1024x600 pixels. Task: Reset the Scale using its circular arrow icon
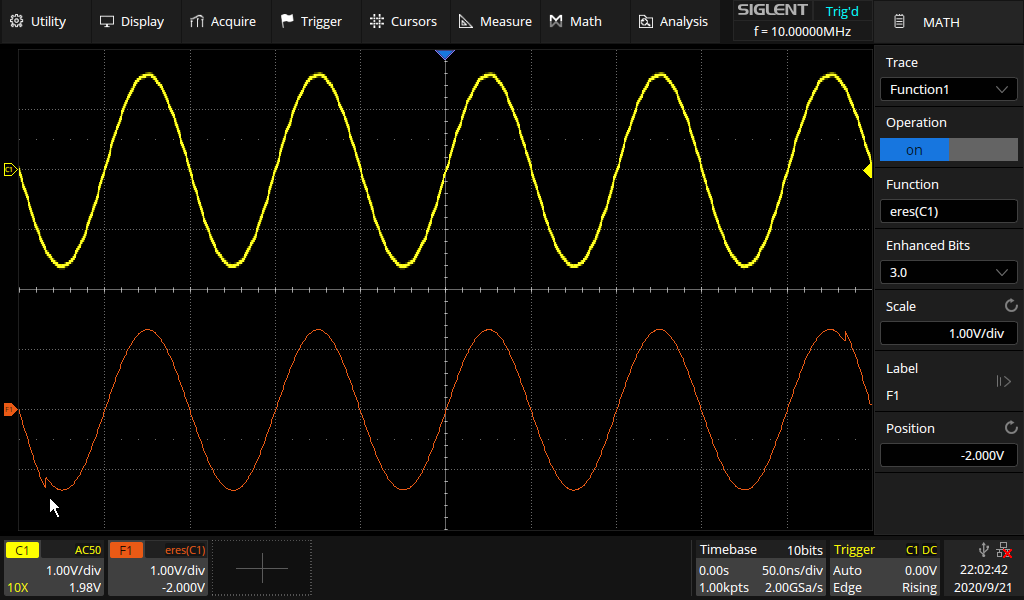point(1011,306)
